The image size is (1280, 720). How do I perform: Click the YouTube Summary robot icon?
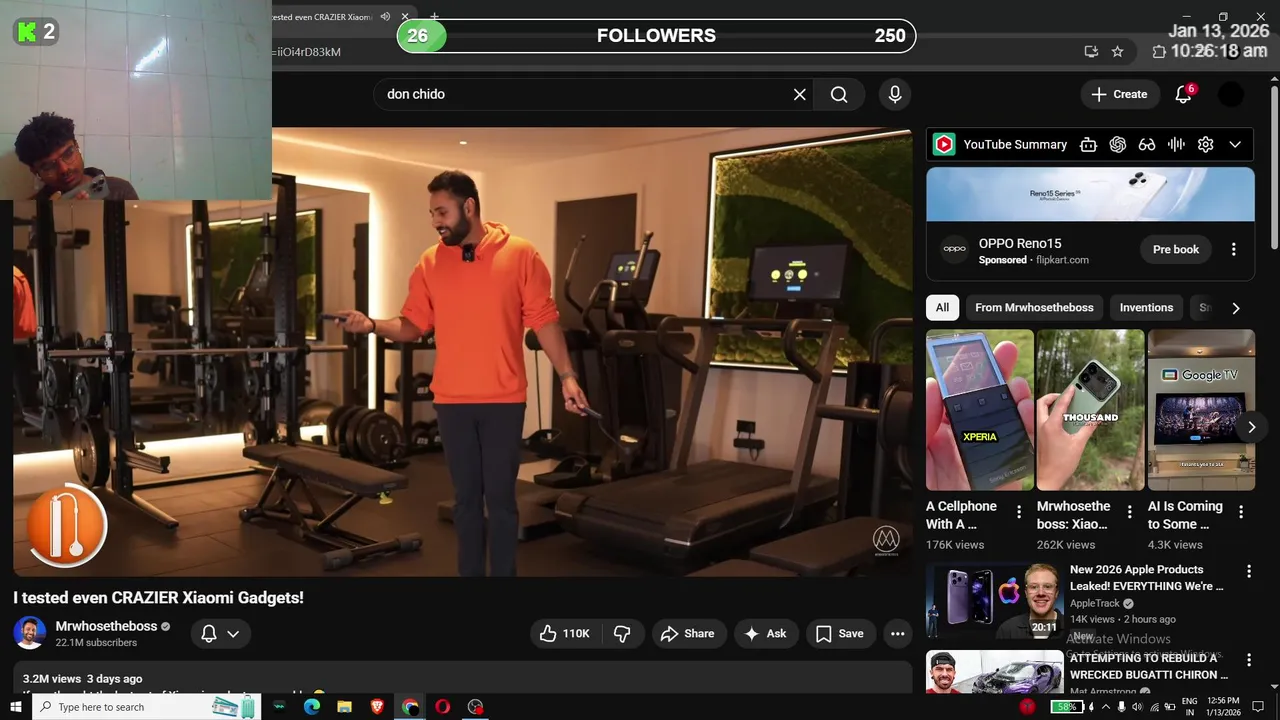(1088, 144)
